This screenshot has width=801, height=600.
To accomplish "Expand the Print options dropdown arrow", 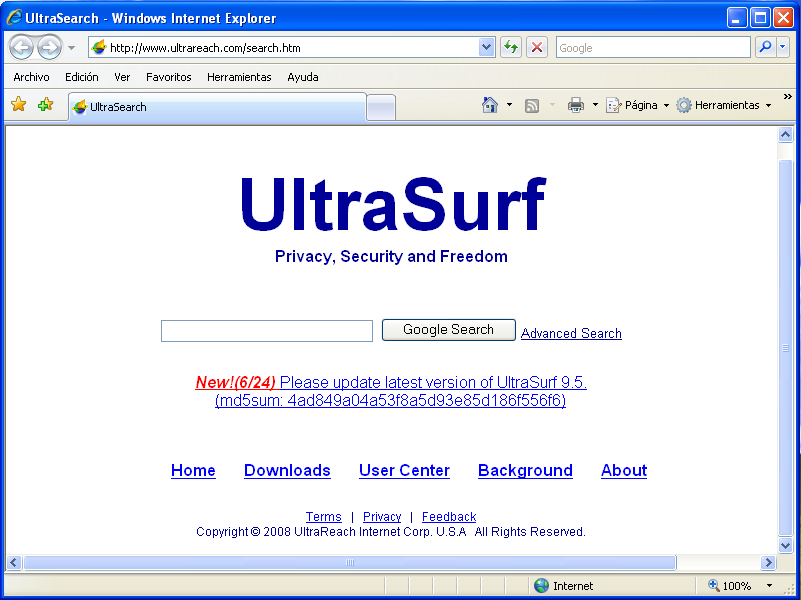I will [x=595, y=105].
